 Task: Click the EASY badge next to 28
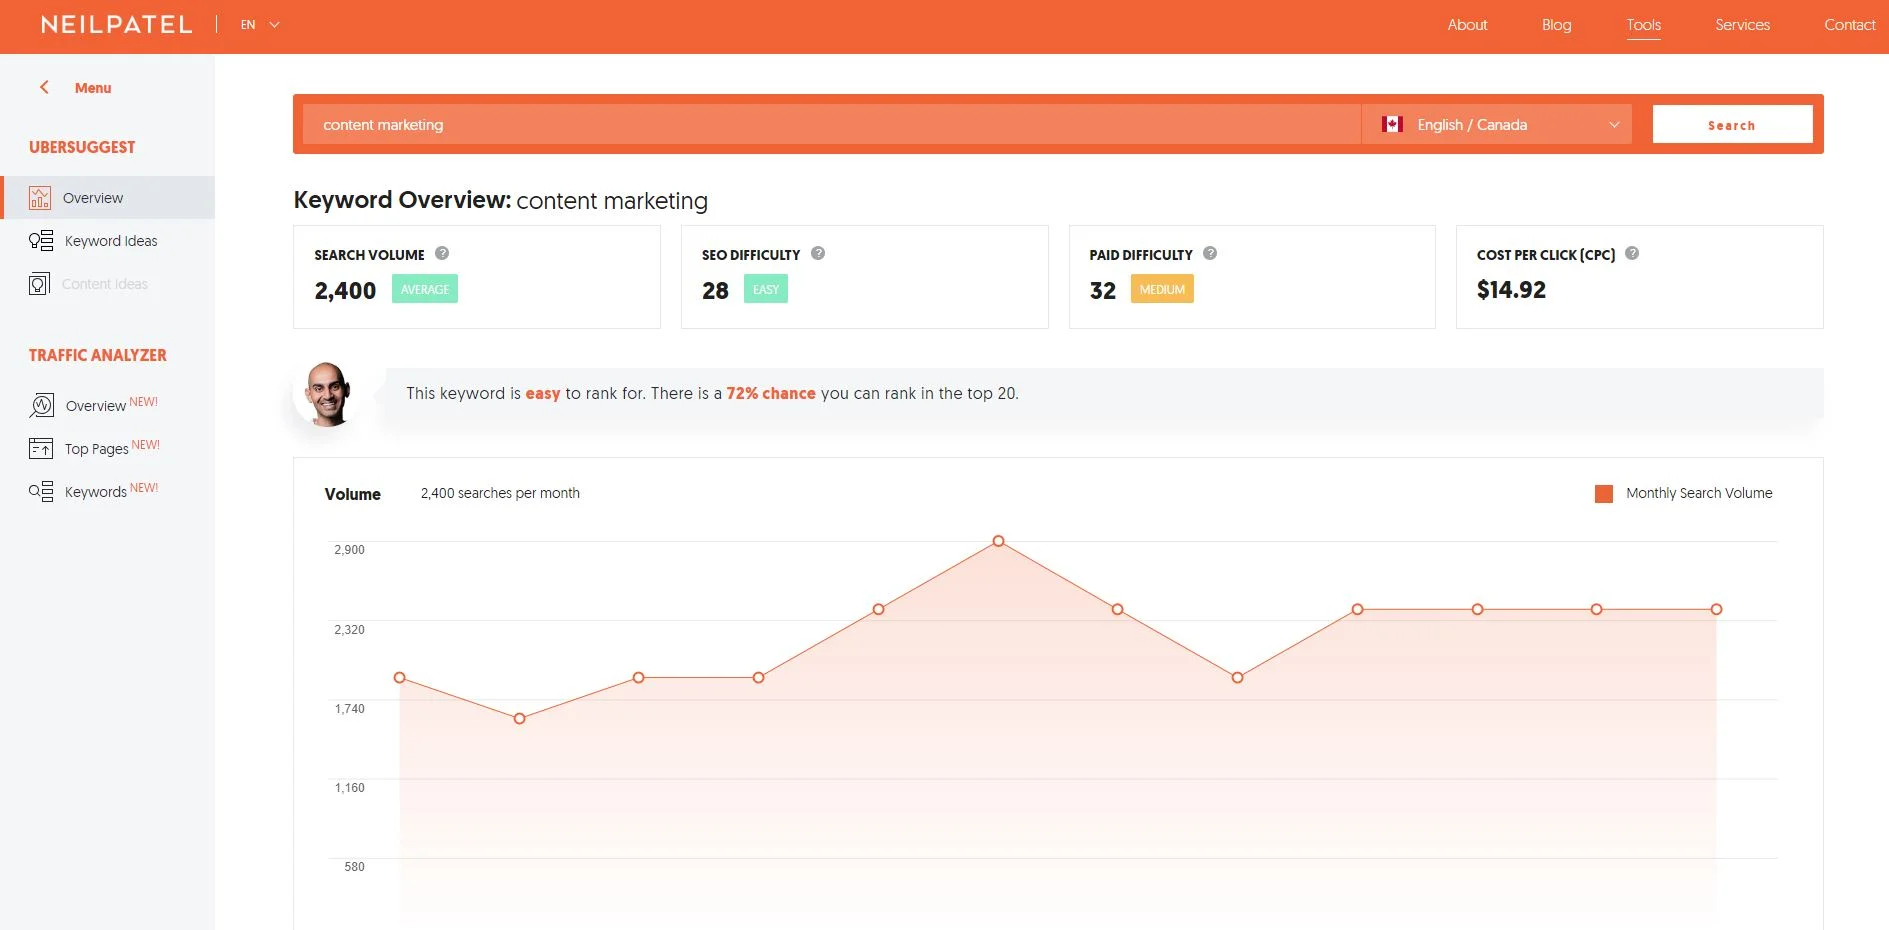[766, 289]
